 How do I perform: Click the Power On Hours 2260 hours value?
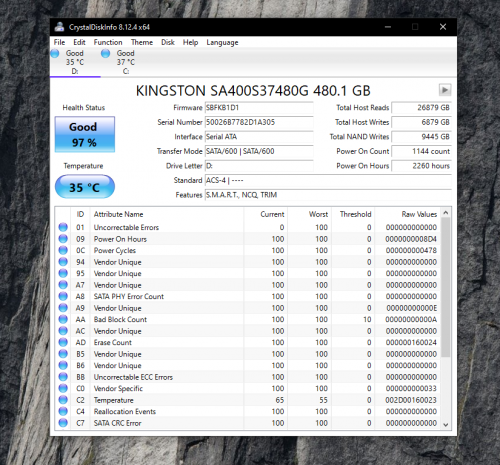coord(421,166)
